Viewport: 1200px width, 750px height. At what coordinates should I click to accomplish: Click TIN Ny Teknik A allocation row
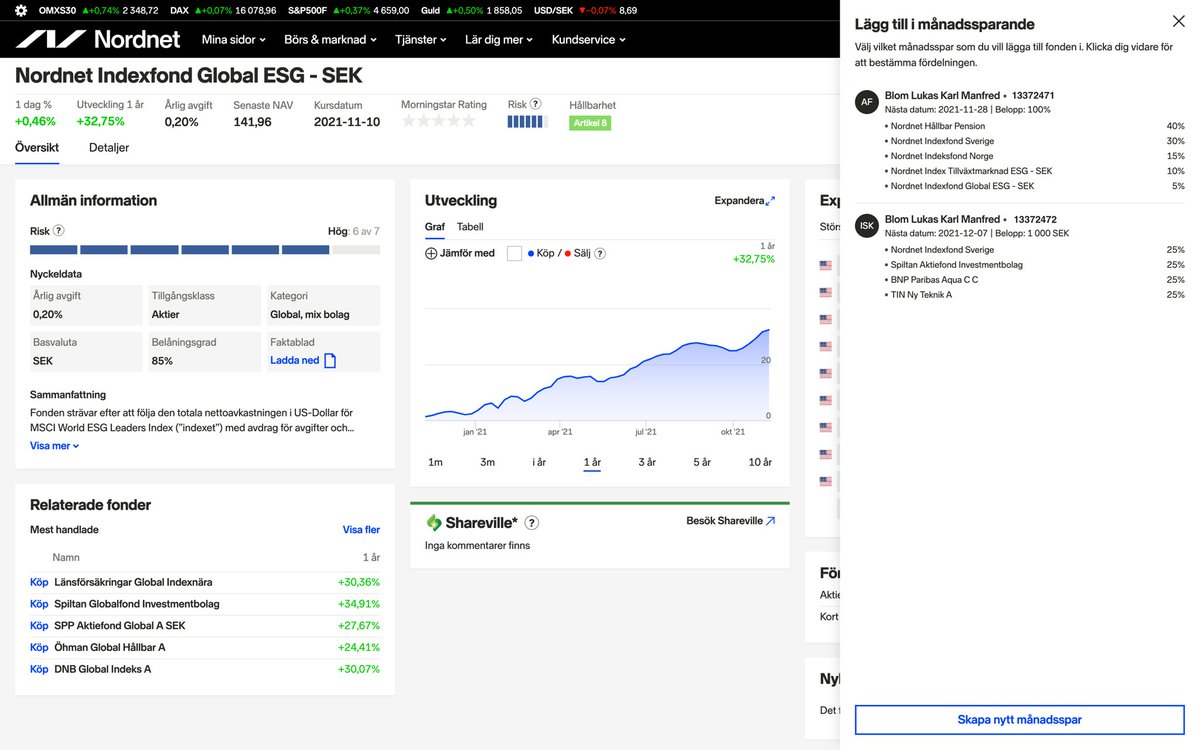pyautogui.click(x=1035, y=295)
